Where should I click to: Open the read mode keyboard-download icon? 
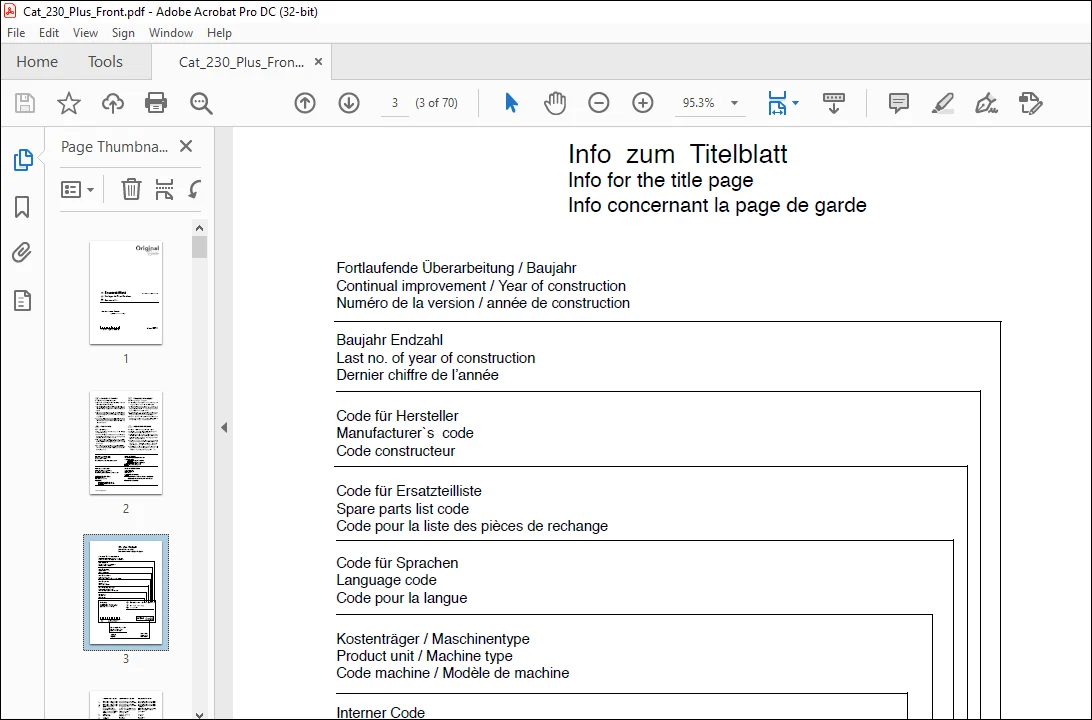[x=834, y=103]
